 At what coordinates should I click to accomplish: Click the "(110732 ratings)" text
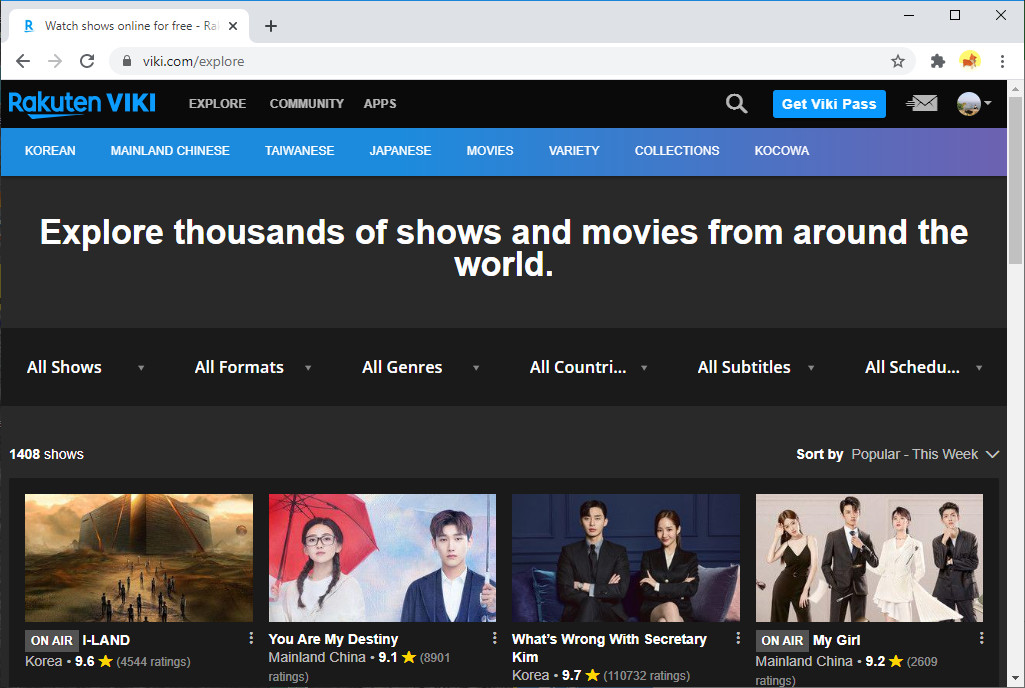click(647, 676)
